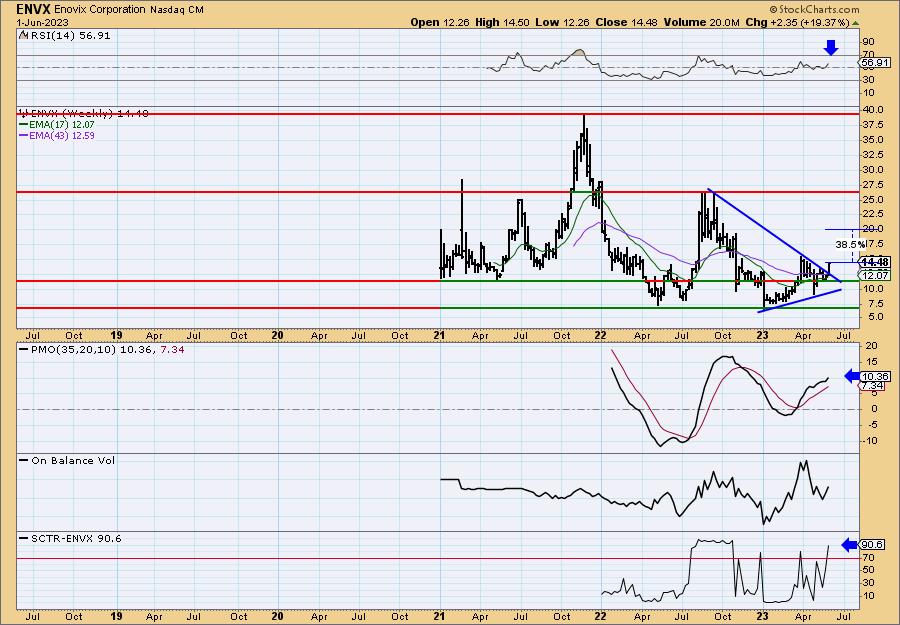Click the Open 12.26 quote value
The image size is (900, 625).
point(439,22)
